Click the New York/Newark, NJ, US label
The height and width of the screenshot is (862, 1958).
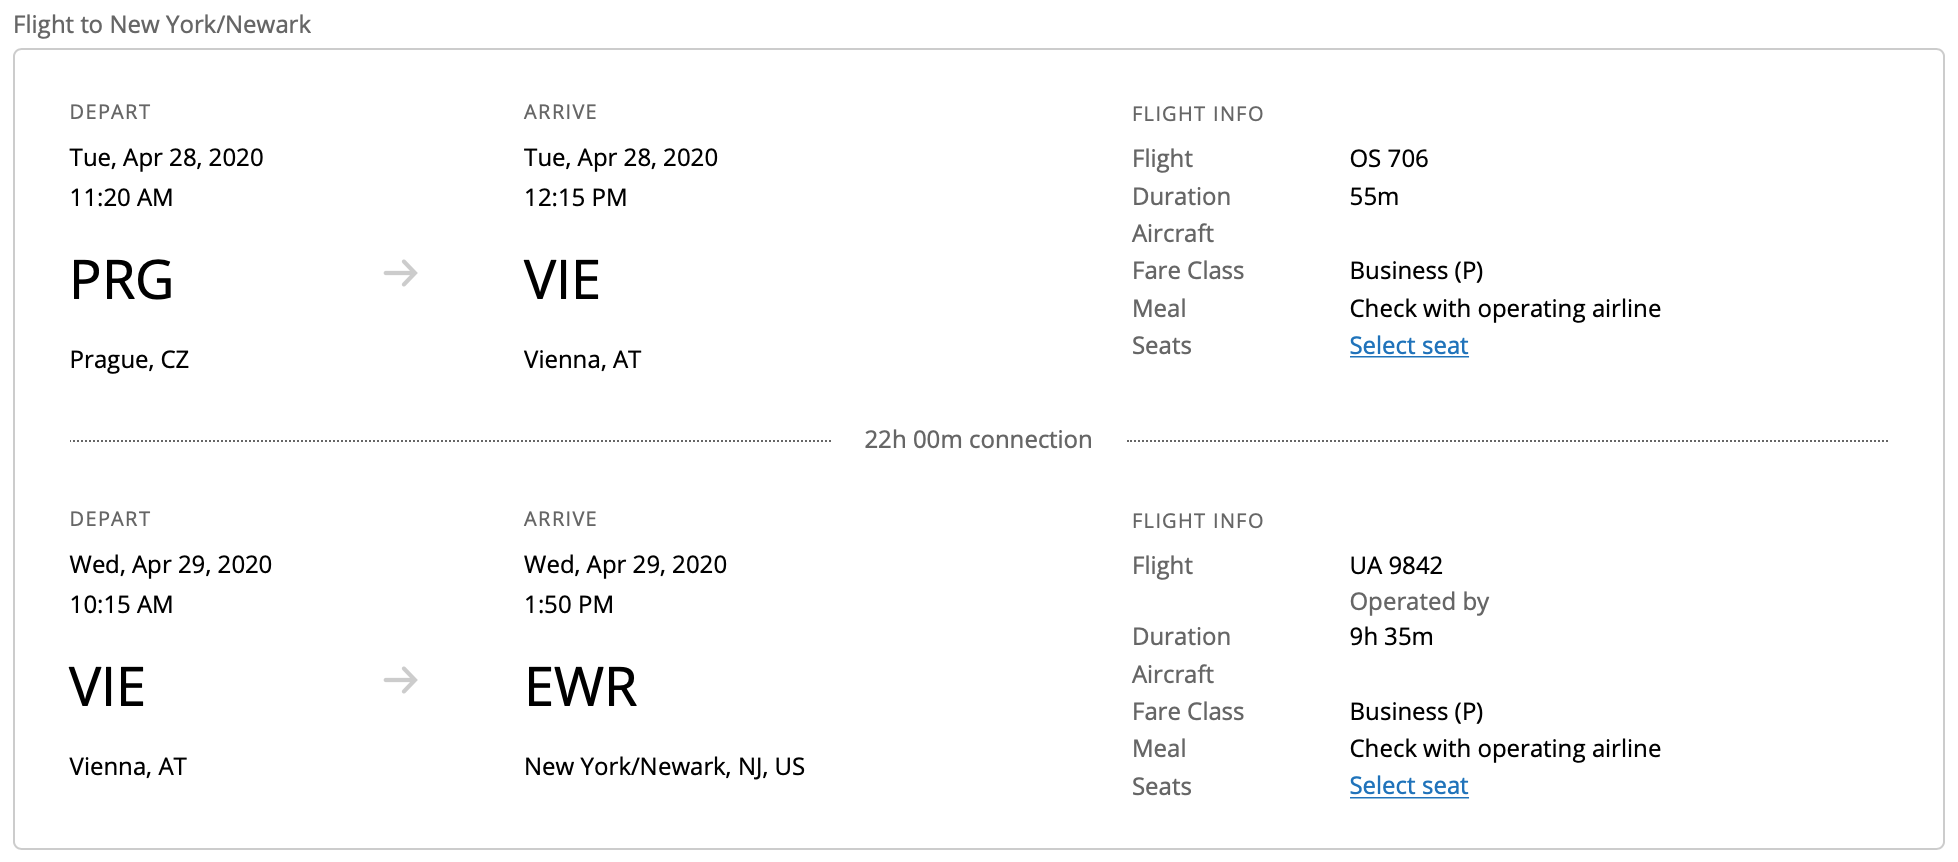click(x=664, y=767)
